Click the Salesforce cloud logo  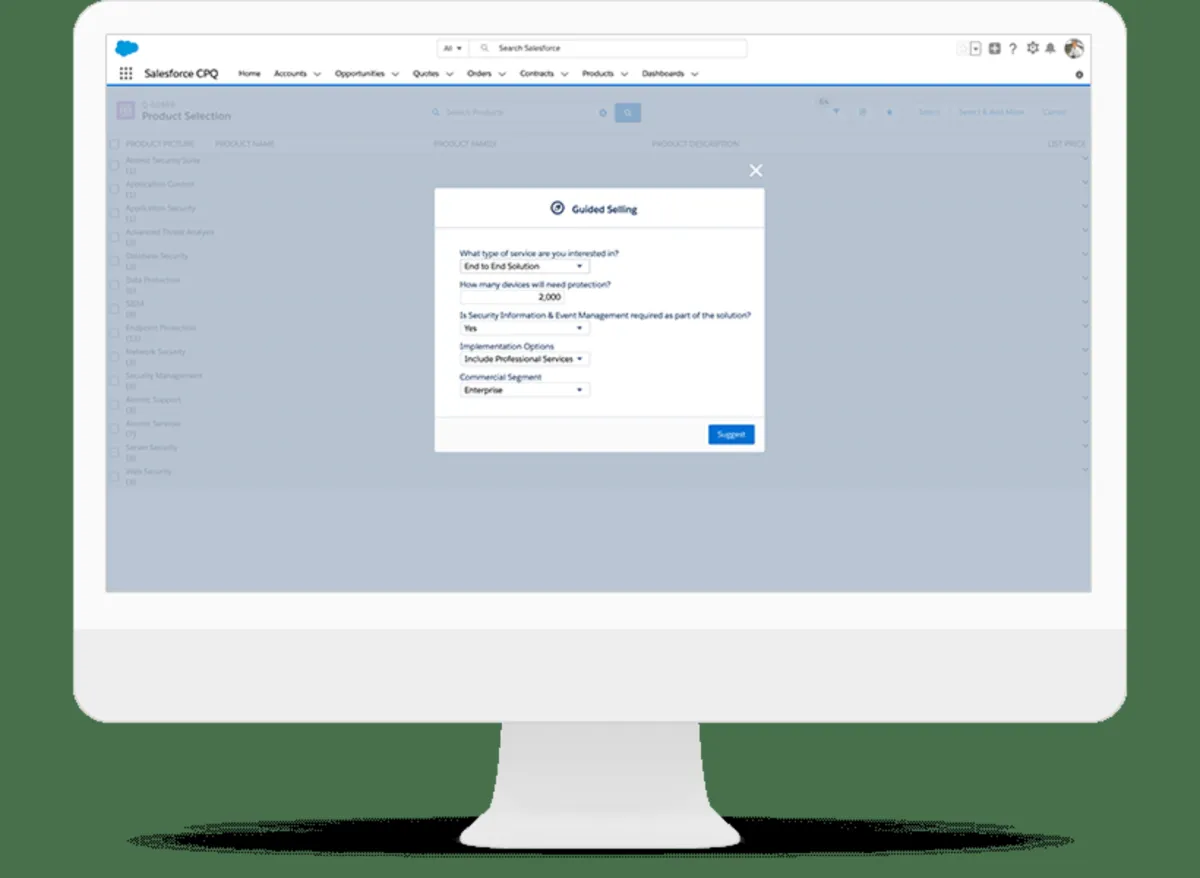click(x=126, y=48)
